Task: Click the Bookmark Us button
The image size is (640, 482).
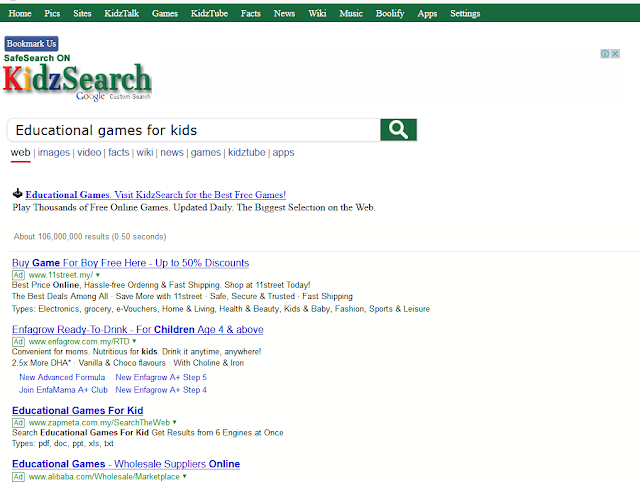Action: coord(31,44)
